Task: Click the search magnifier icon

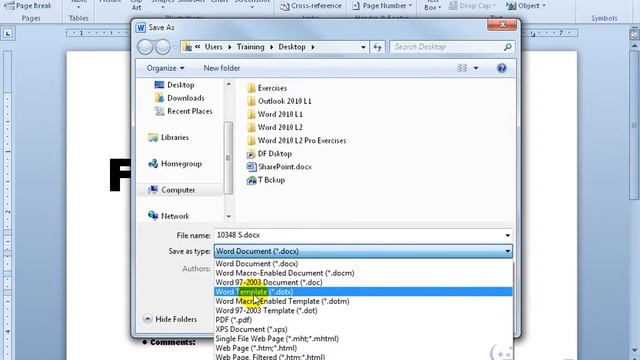Action: (507, 47)
